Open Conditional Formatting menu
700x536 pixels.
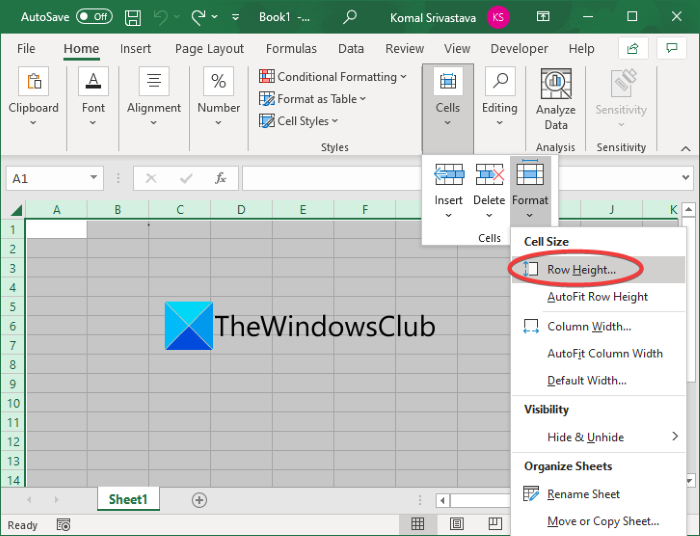pos(333,77)
